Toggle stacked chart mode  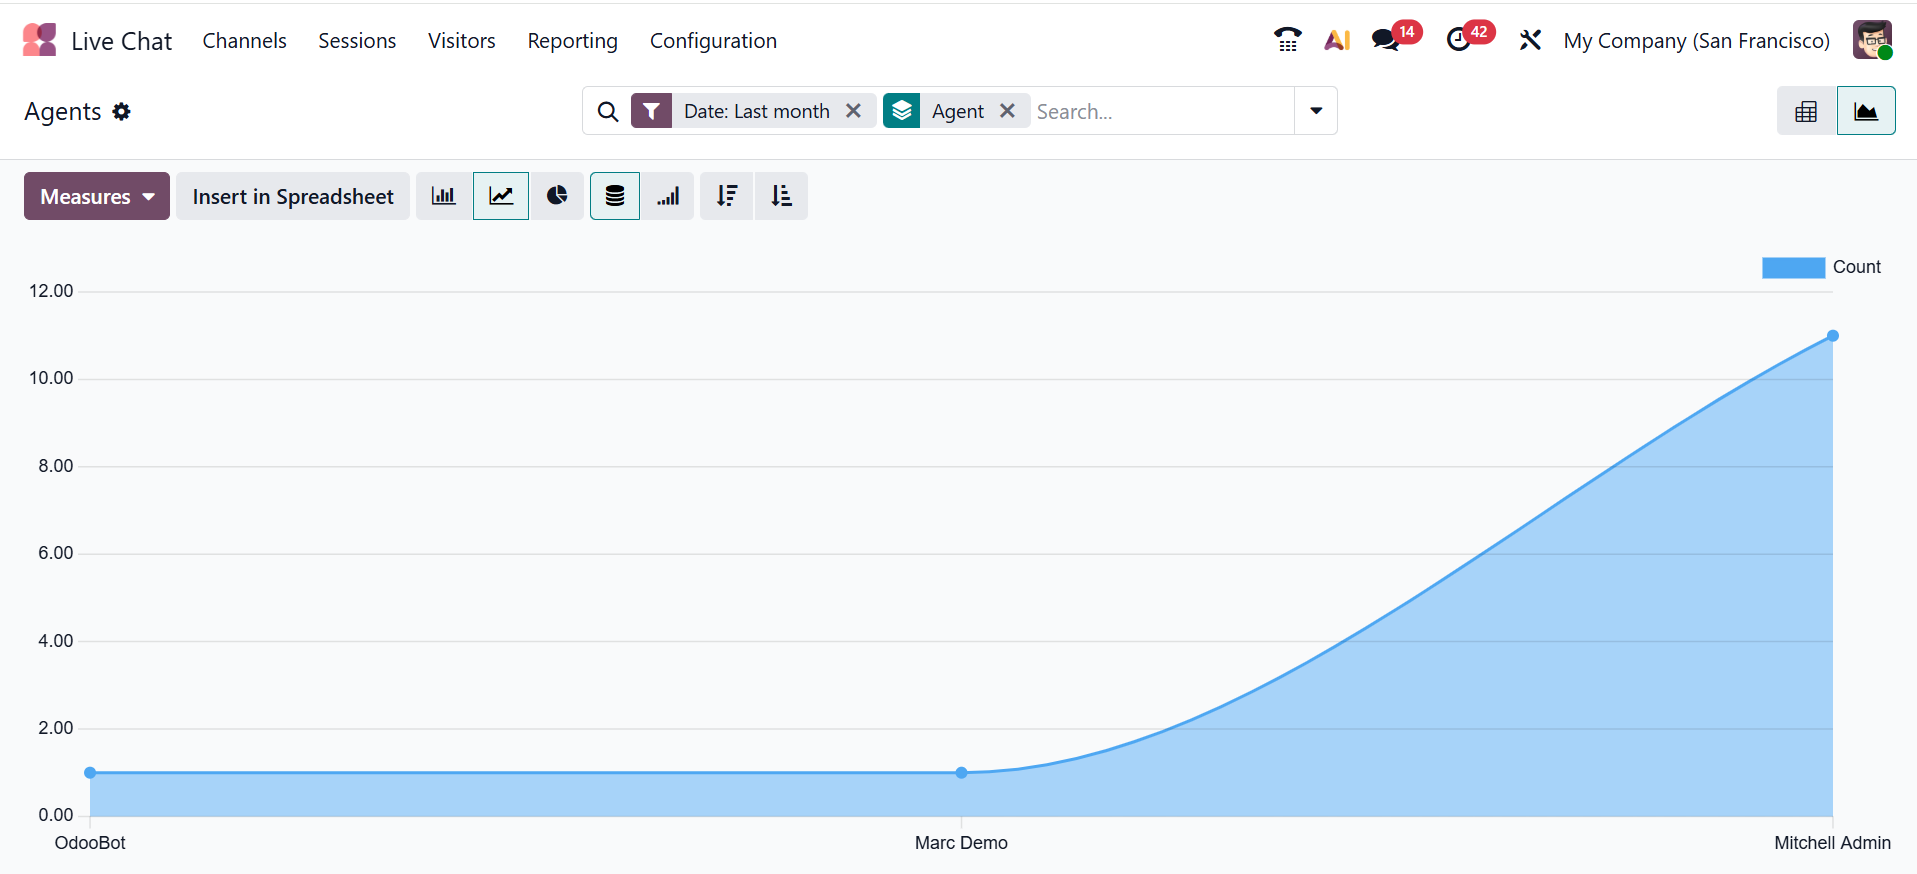click(x=615, y=196)
